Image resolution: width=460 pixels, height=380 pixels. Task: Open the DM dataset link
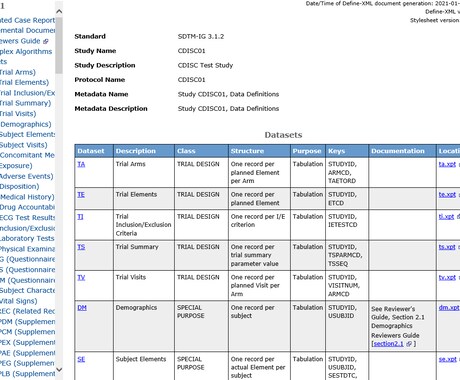point(82,307)
